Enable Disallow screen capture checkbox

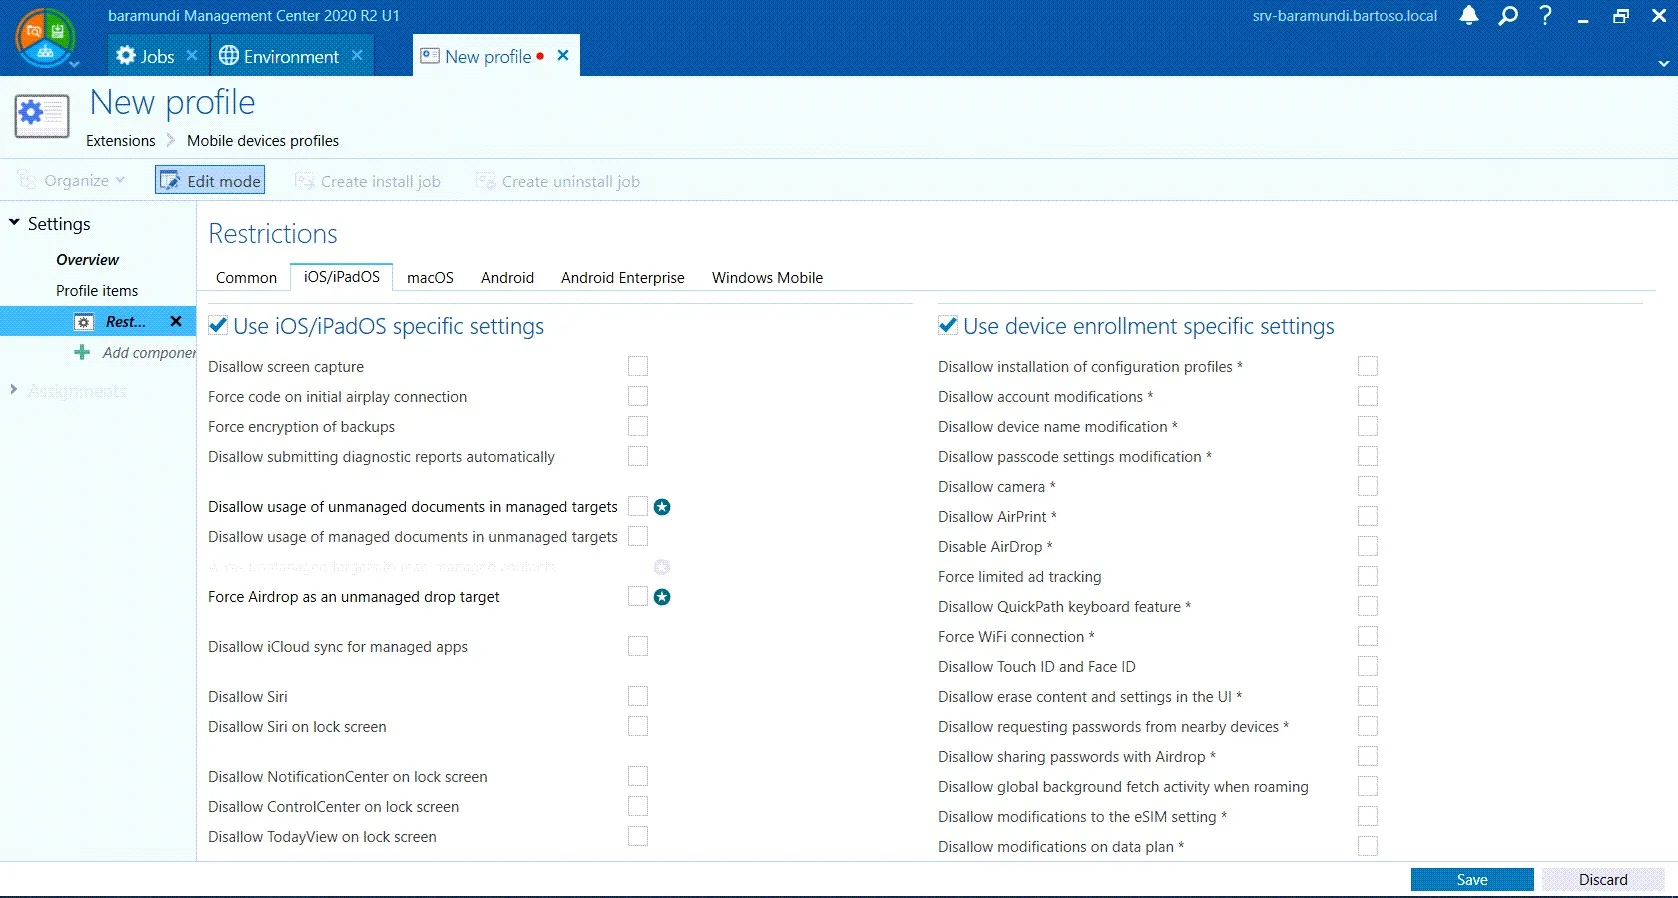click(638, 367)
